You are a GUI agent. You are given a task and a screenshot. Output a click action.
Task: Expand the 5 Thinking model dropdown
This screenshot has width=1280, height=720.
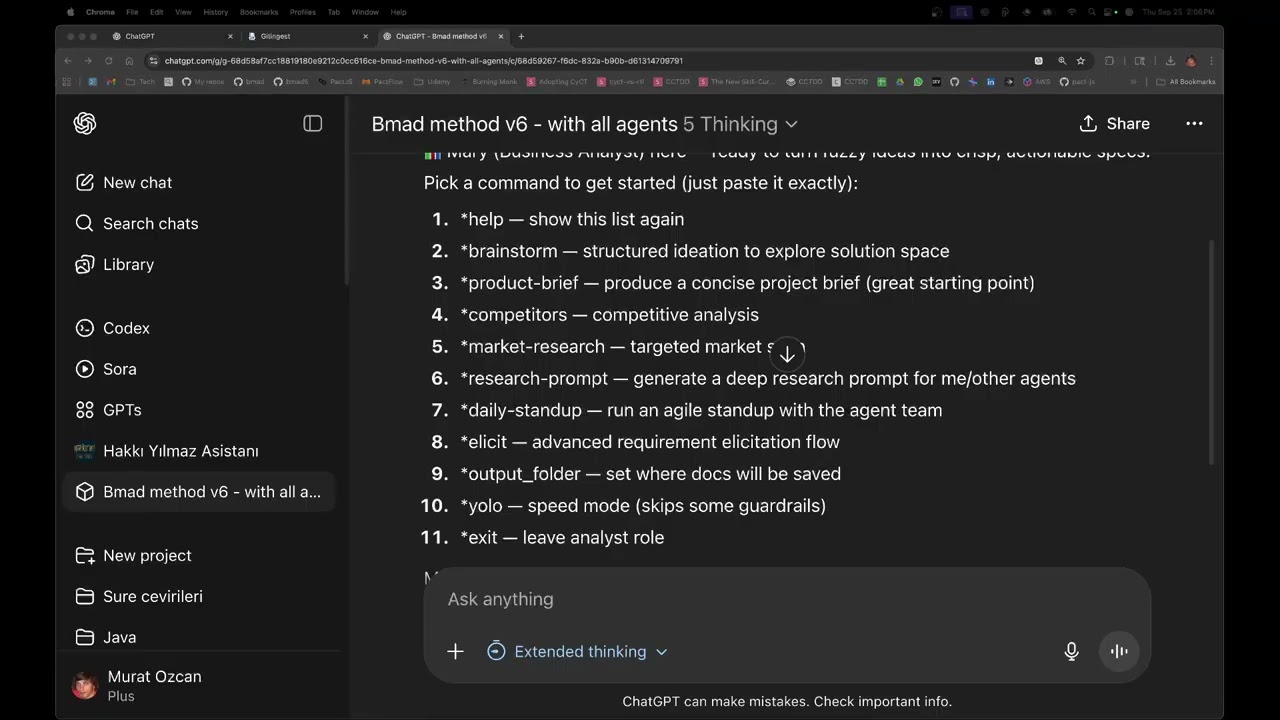(x=740, y=124)
